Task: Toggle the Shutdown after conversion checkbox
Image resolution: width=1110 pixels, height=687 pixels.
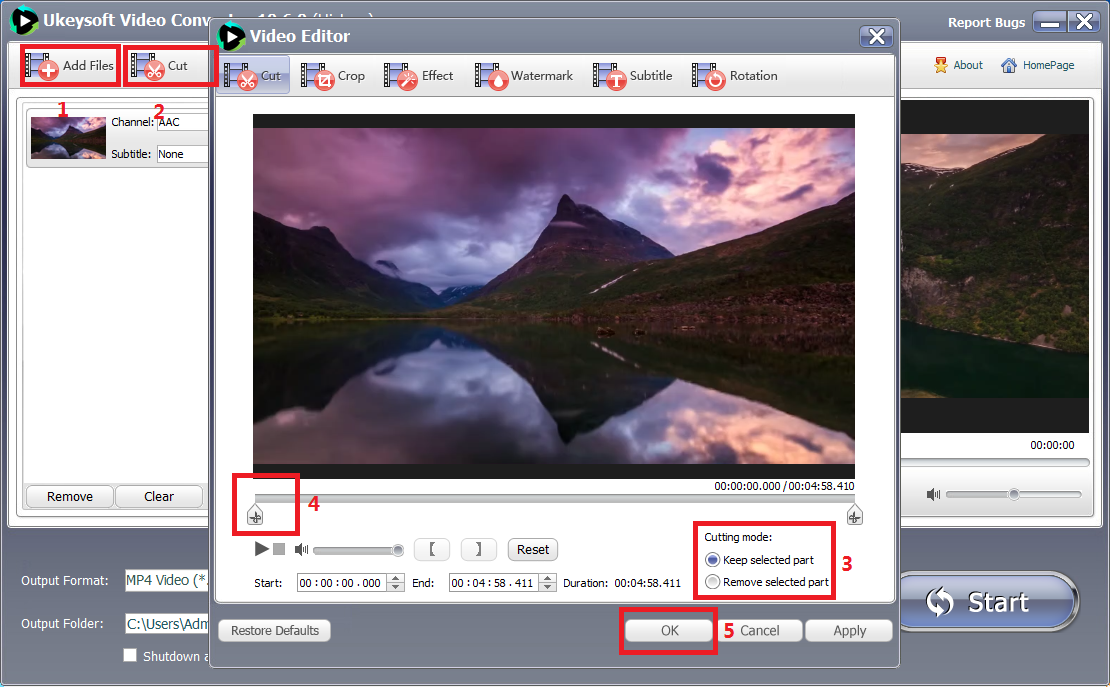Action: point(130,656)
